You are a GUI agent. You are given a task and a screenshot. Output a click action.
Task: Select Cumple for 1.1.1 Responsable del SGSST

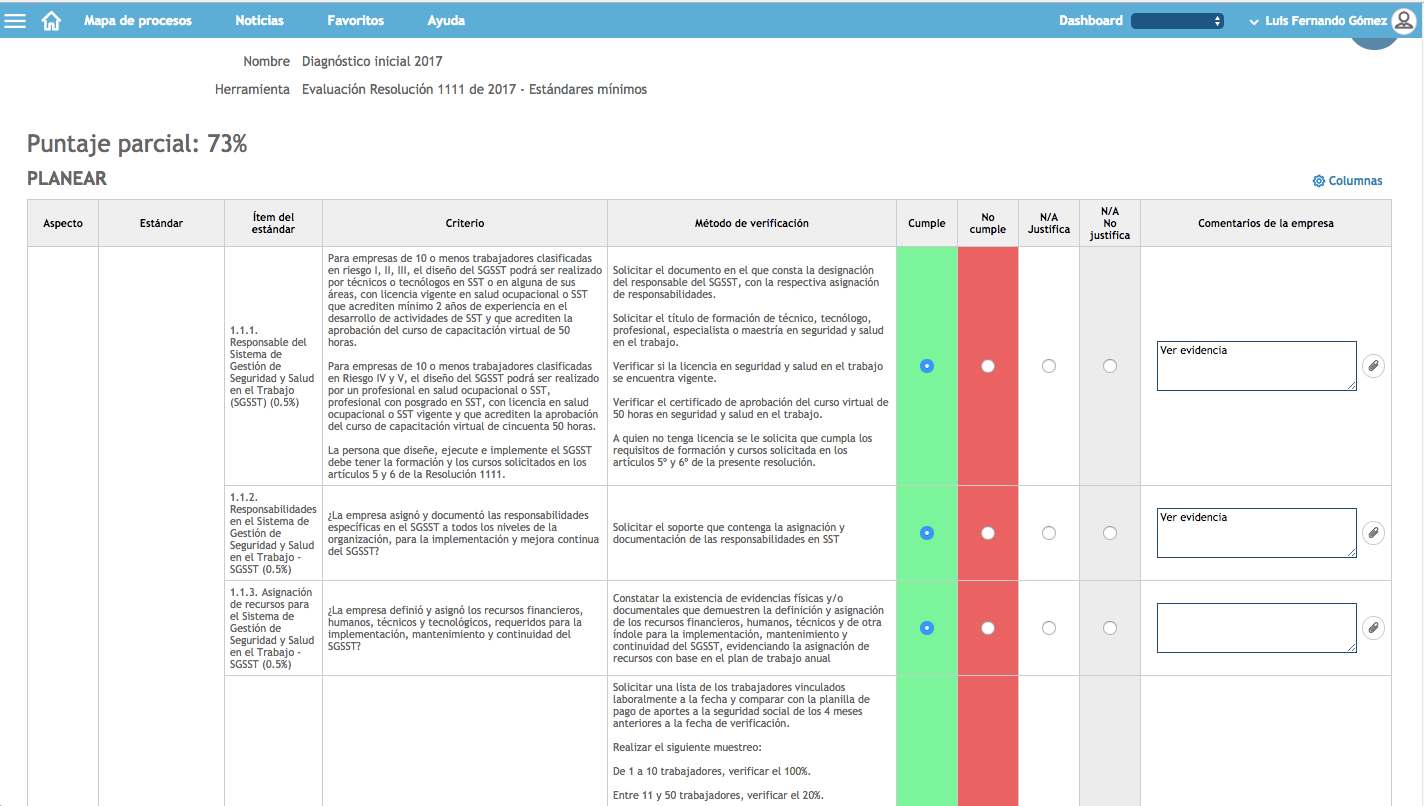pyautogui.click(x=927, y=366)
